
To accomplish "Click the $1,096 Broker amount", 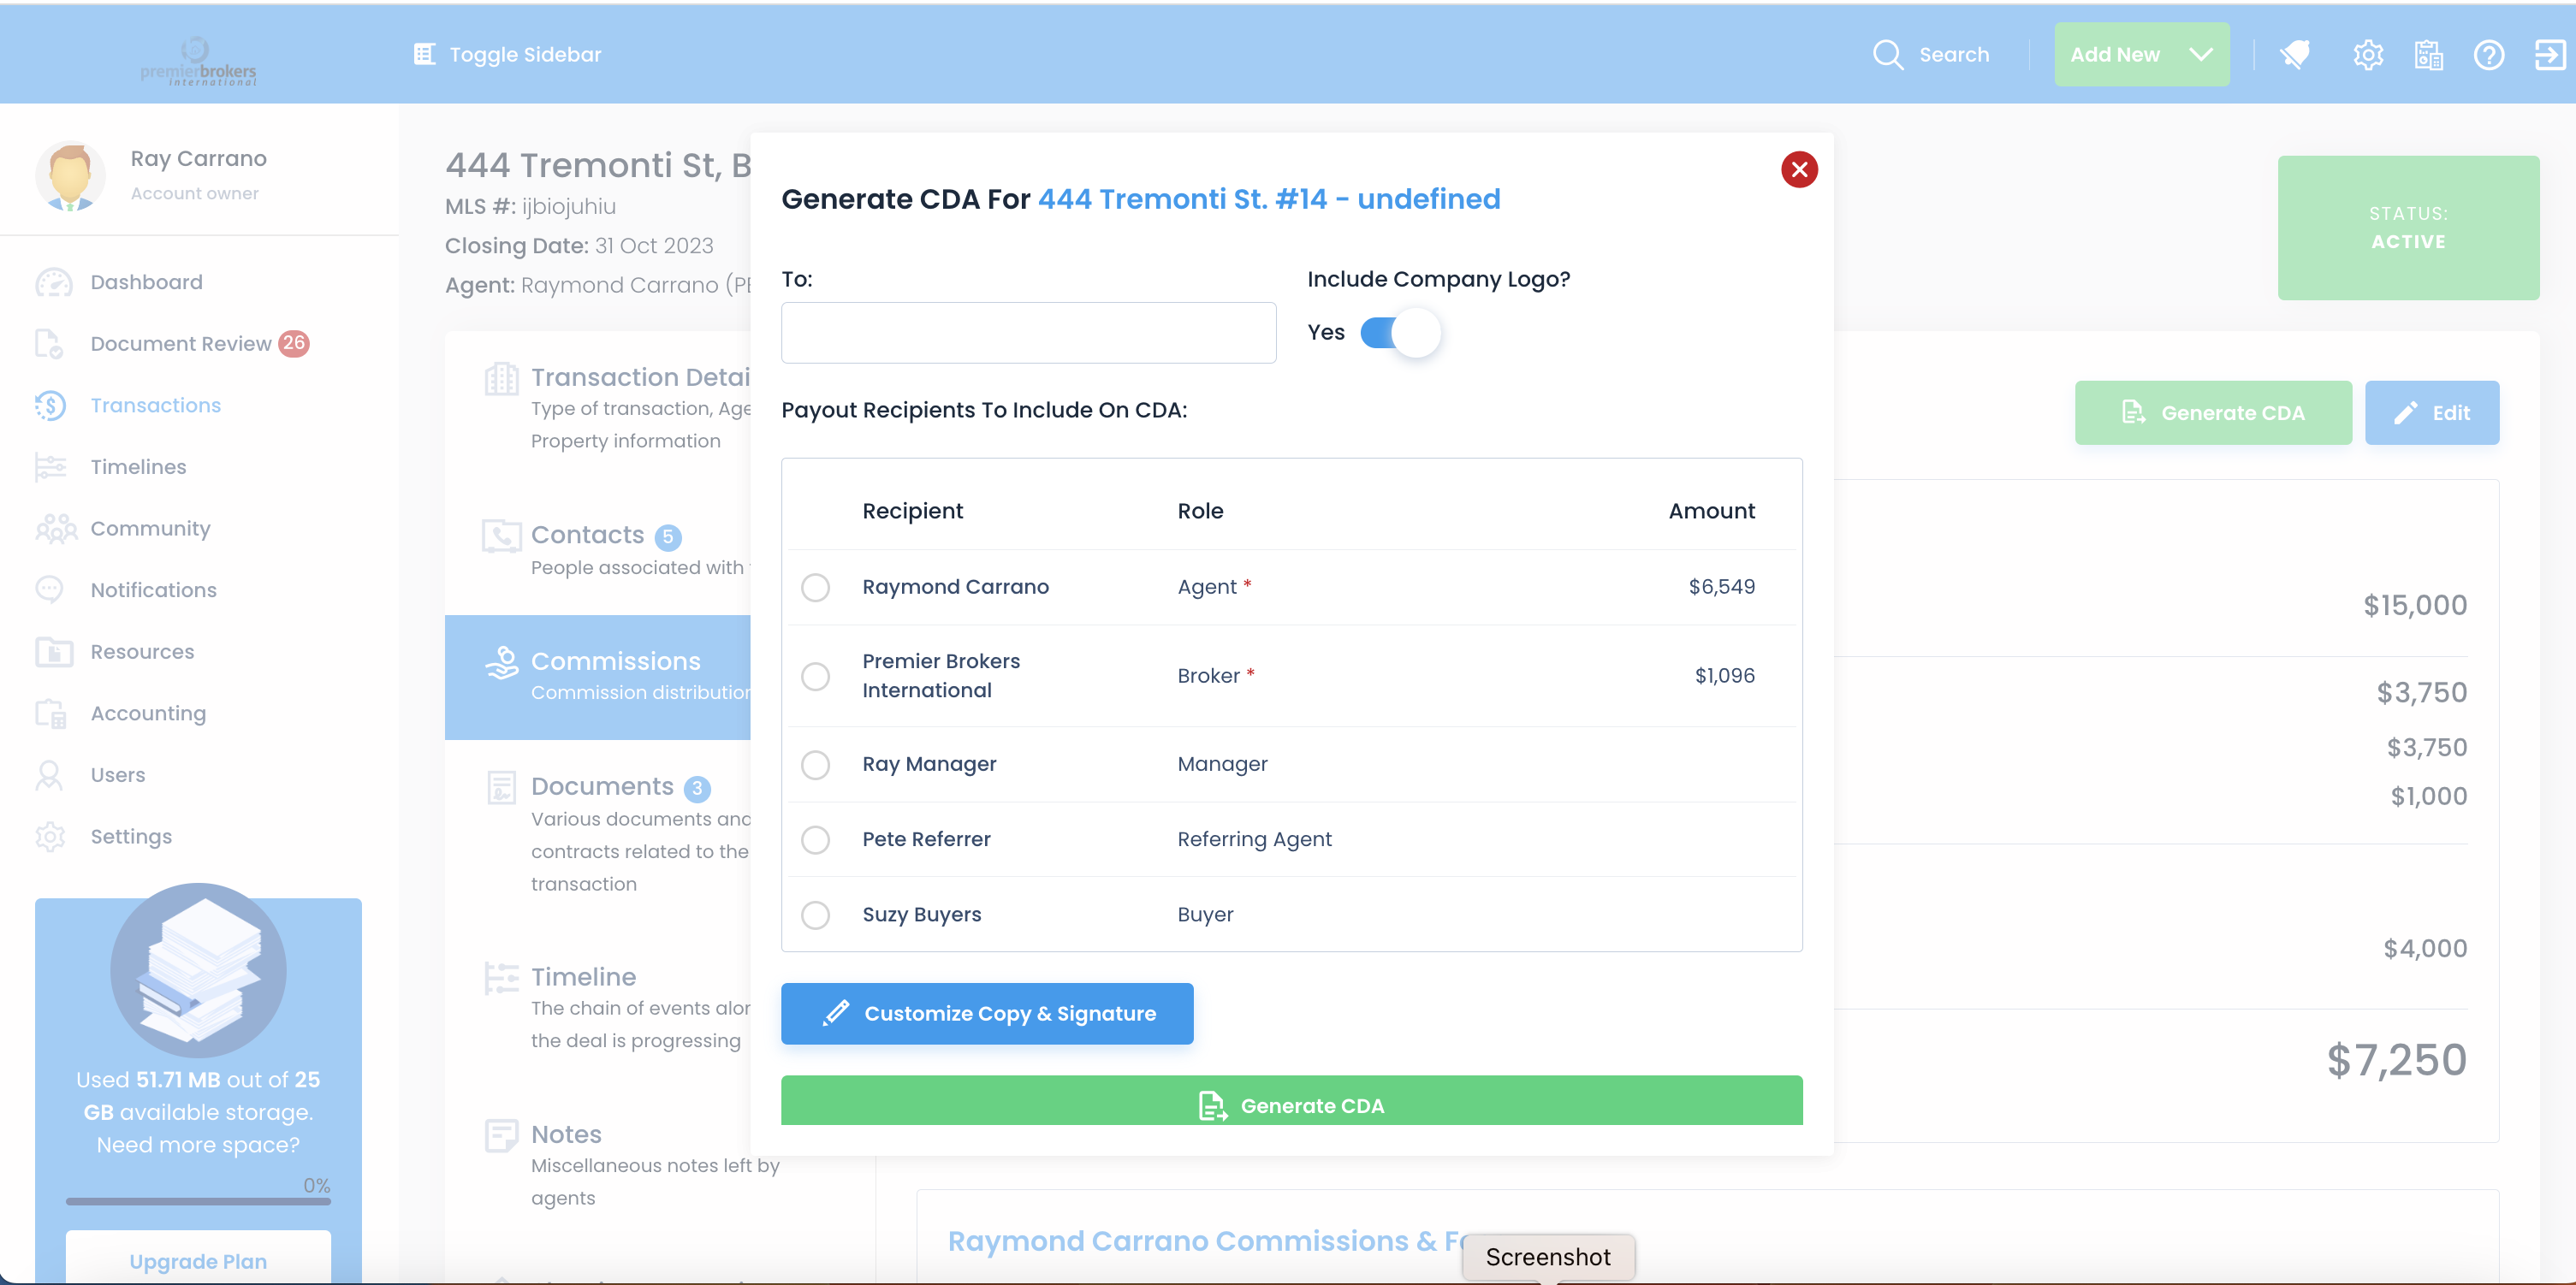I will coord(1725,676).
